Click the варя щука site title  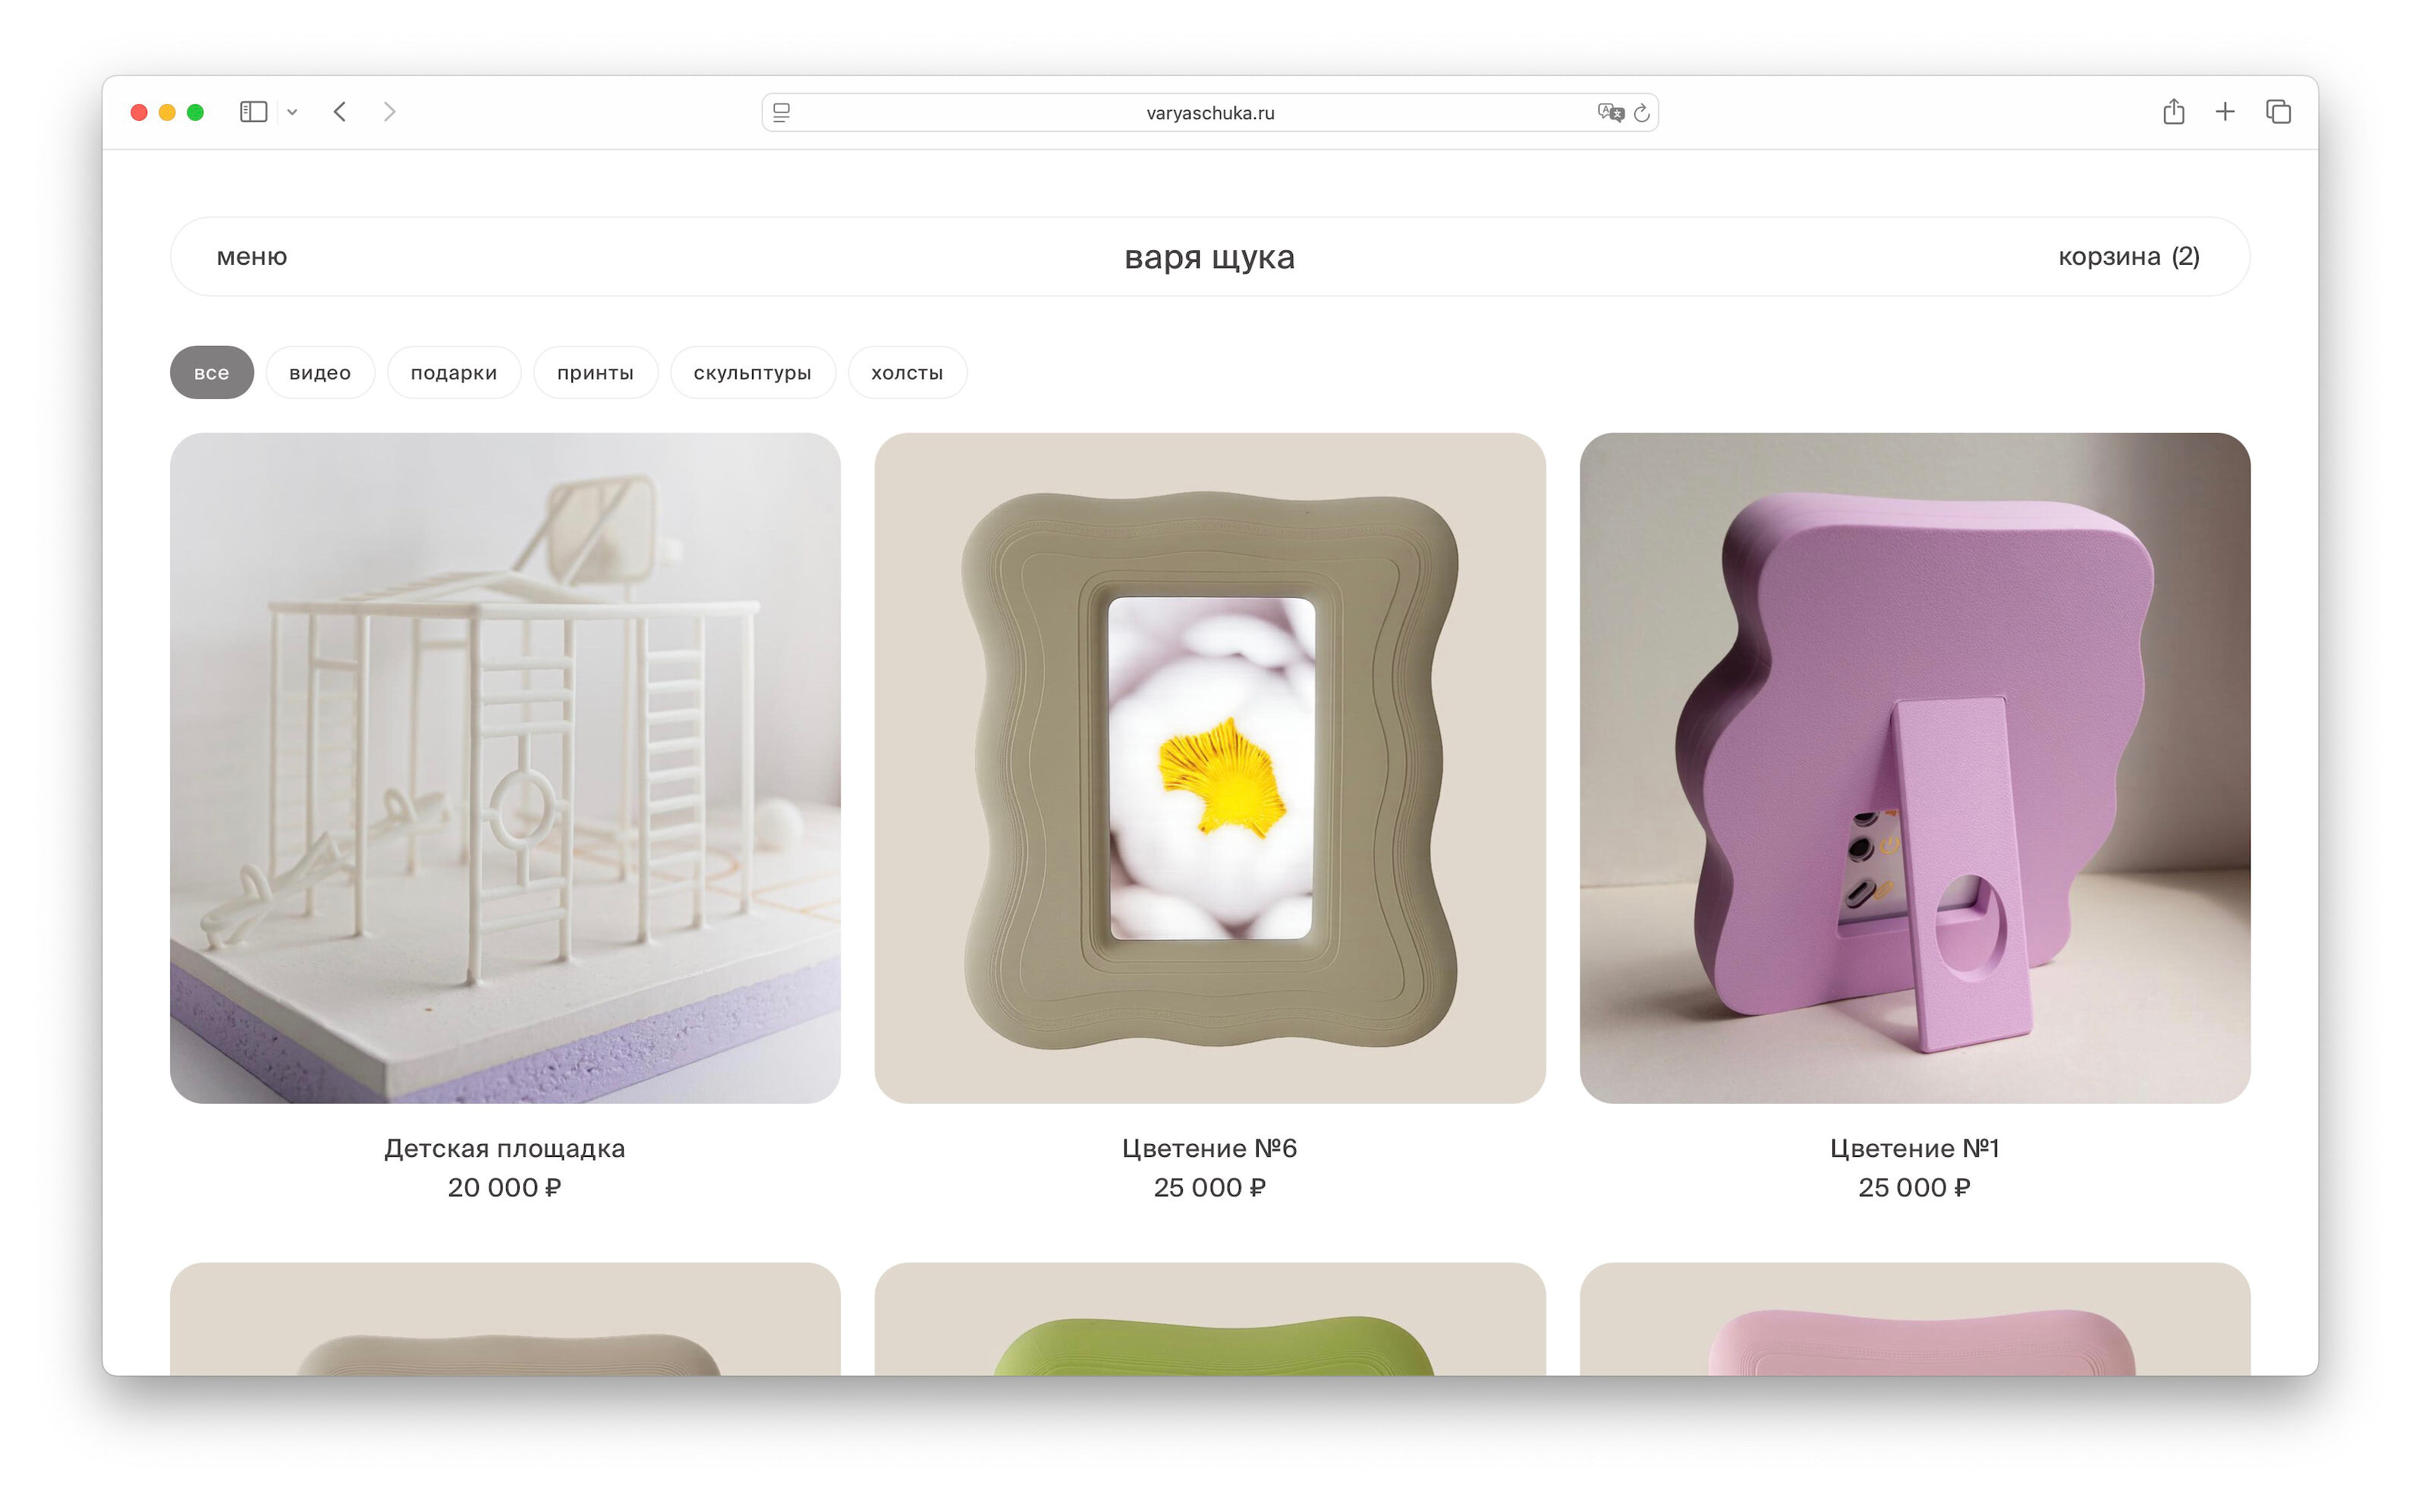[x=1209, y=257]
